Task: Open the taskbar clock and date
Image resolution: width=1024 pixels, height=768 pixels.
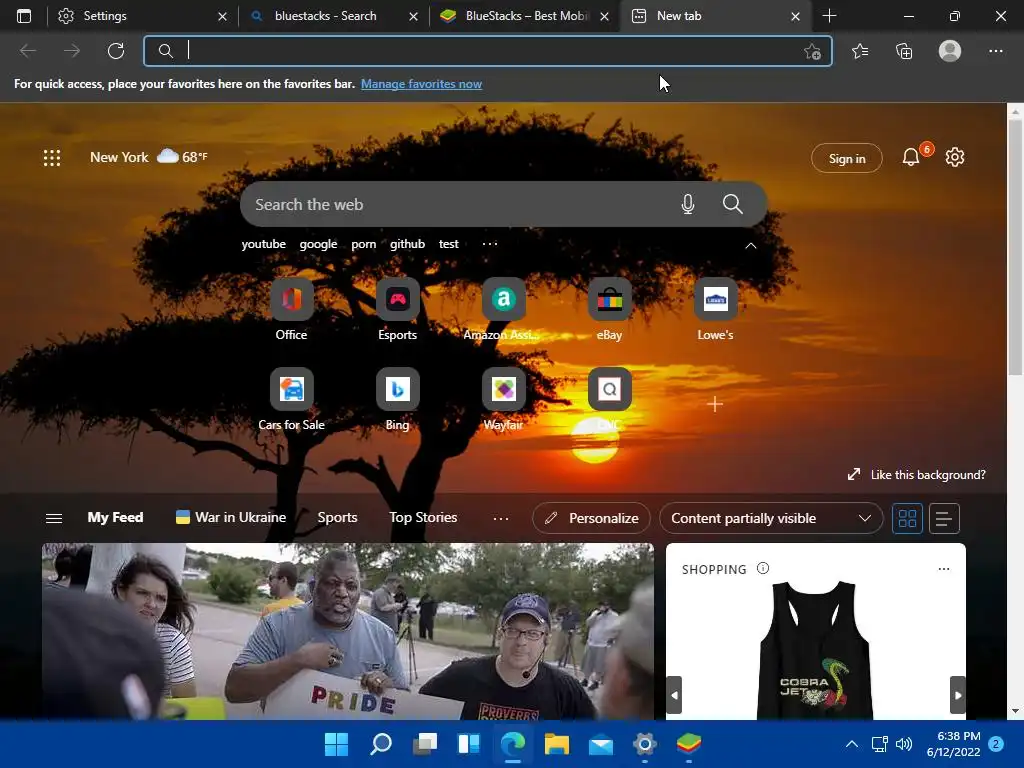Action: (953, 744)
